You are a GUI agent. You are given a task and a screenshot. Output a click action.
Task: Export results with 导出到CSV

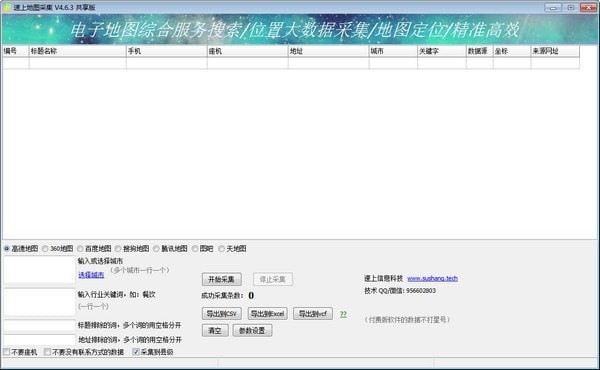click(222, 314)
